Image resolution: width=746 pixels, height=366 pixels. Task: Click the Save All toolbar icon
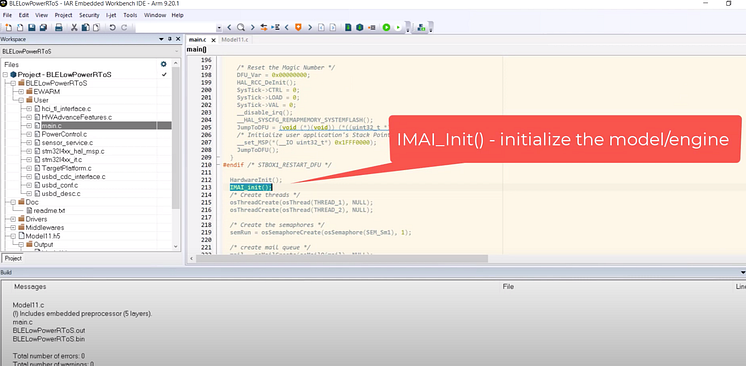point(43,28)
